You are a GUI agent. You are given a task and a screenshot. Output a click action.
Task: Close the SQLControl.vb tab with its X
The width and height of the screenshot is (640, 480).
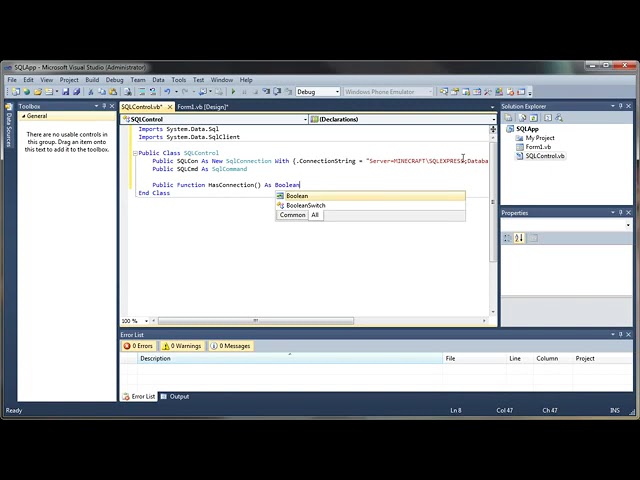coord(170,107)
